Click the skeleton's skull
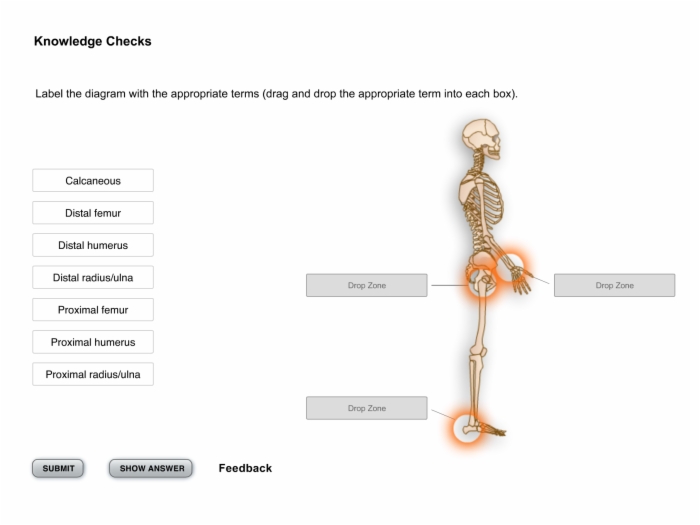Screen dimensions: 700x525 point(481,138)
